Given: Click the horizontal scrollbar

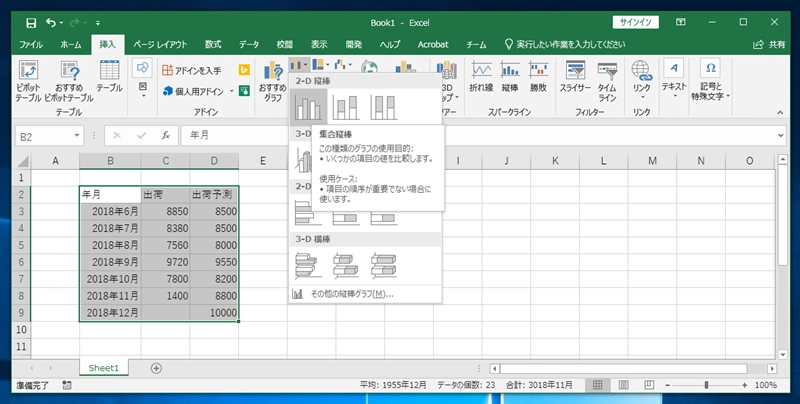Looking at the screenshot, I should pos(624,368).
